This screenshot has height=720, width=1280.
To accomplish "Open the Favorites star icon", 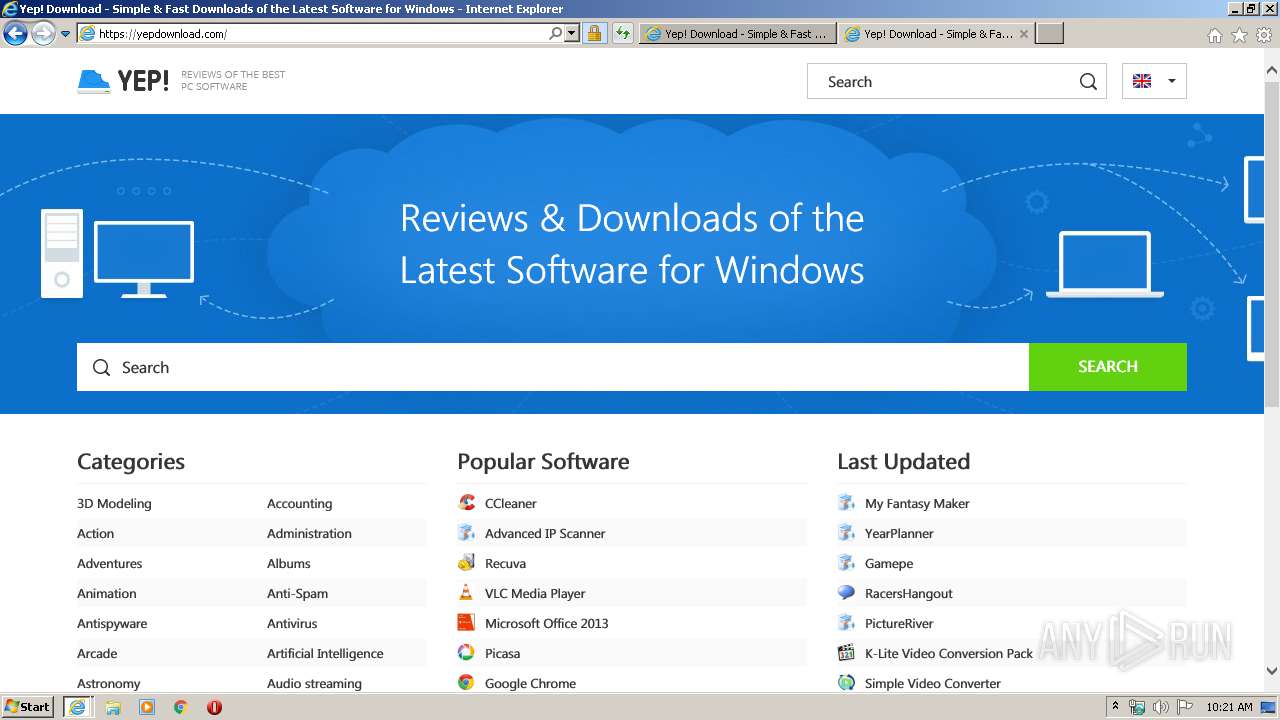I will click(1239, 35).
